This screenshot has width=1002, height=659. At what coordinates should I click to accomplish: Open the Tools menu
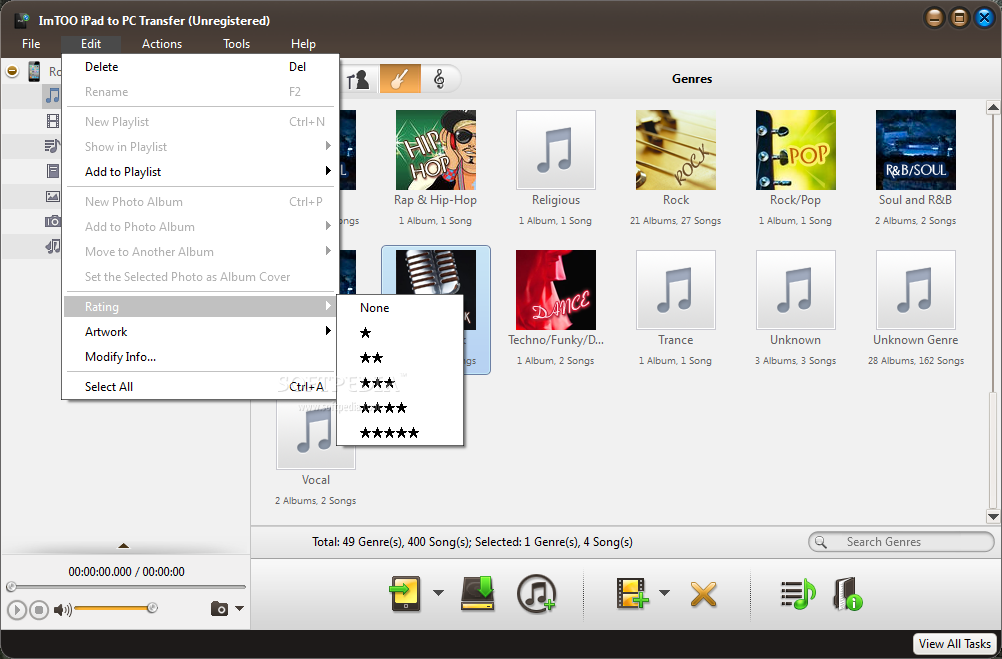[236, 43]
